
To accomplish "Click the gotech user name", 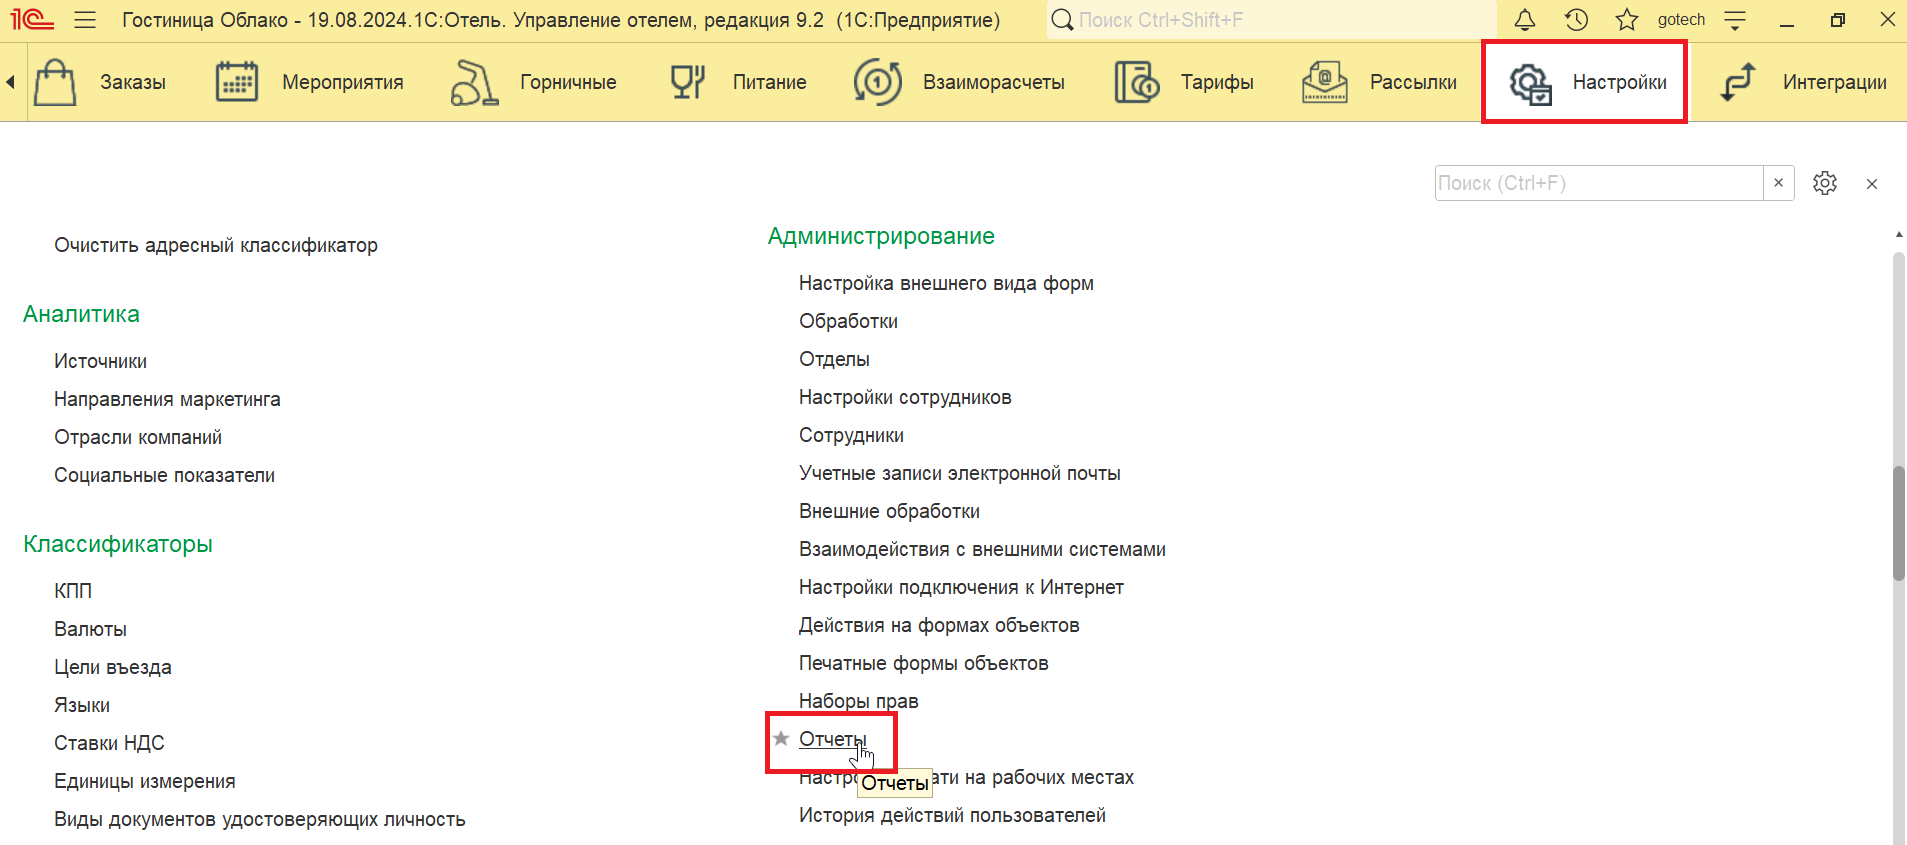I will pyautogui.click(x=1681, y=20).
